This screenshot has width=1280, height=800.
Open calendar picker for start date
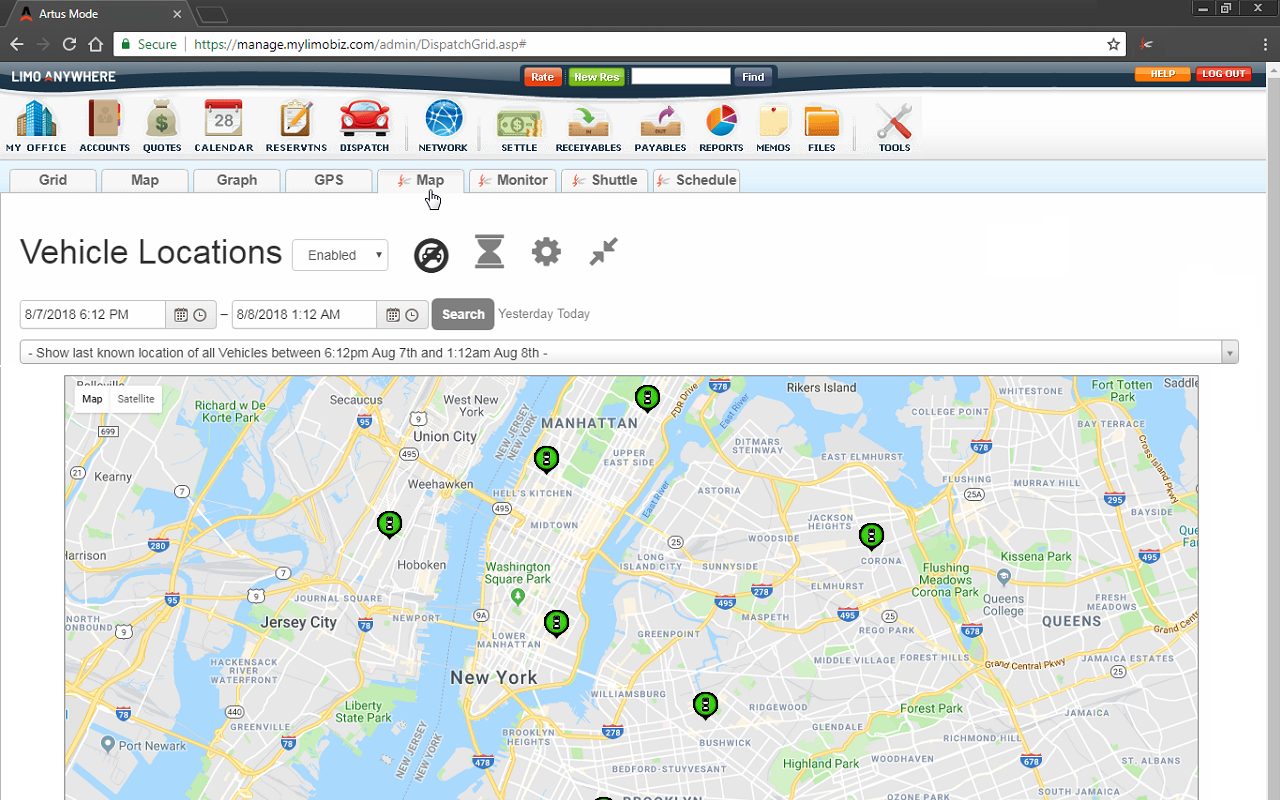coord(181,315)
